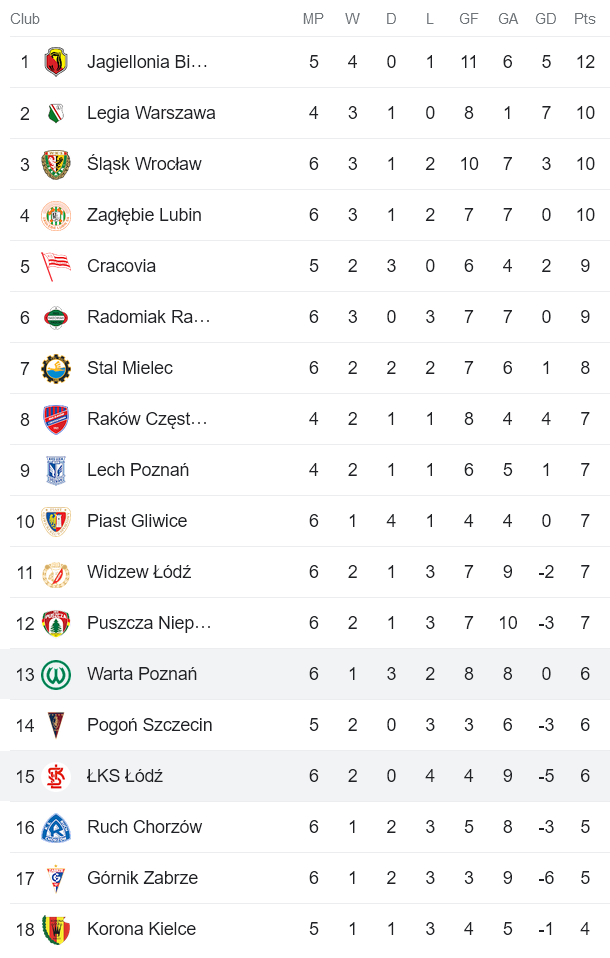Click the Korona Kielce club crest
610x958 pixels.
click(x=58, y=928)
